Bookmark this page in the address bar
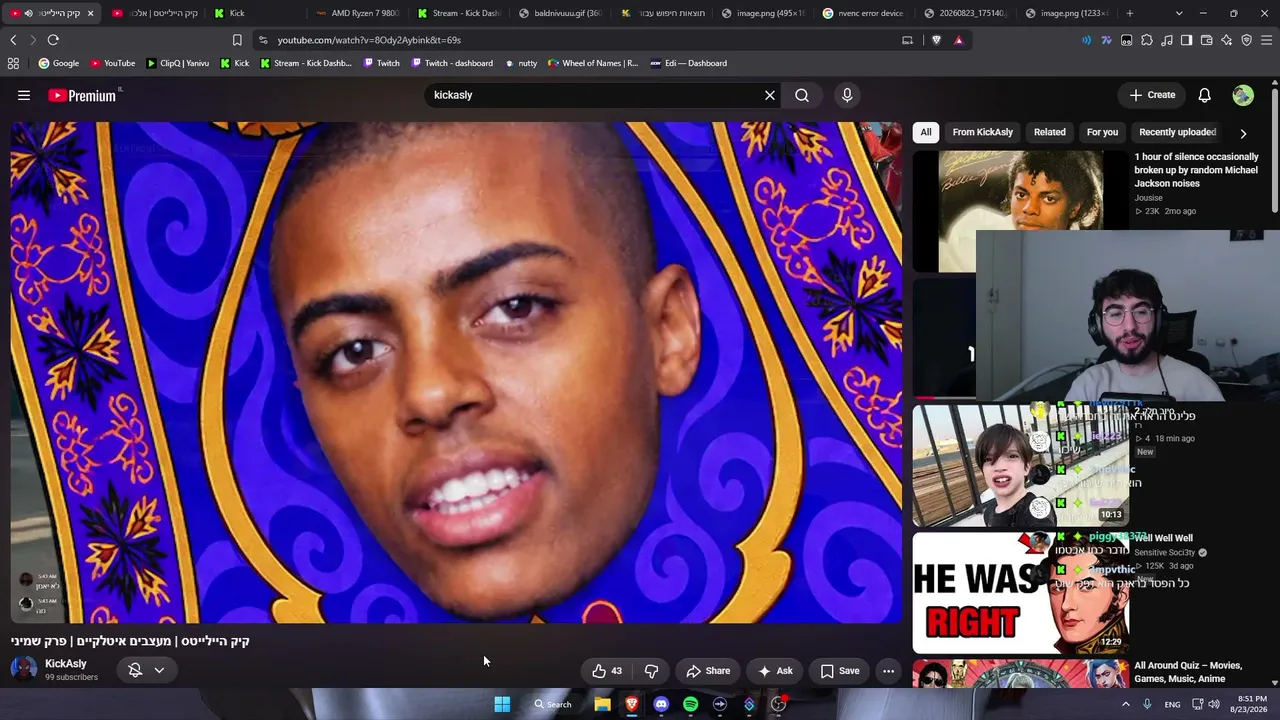Viewport: 1280px width, 720px height. pyautogui.click(x=237, y=40)
